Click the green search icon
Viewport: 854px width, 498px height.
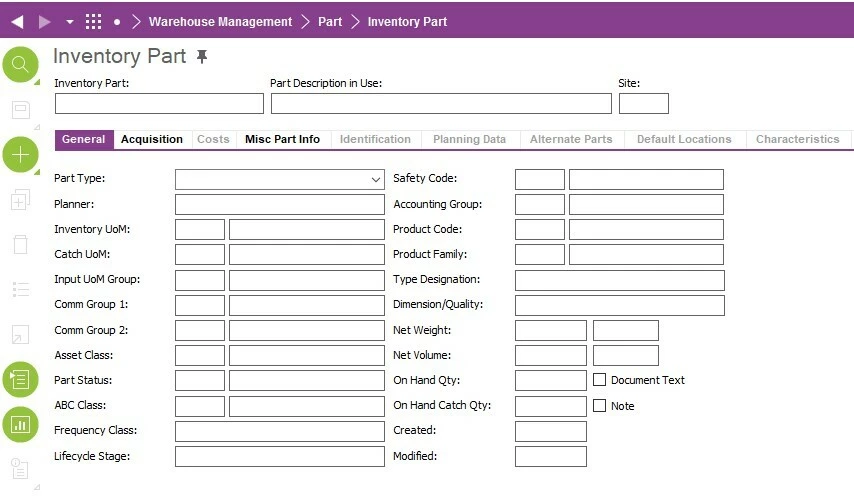20,65
